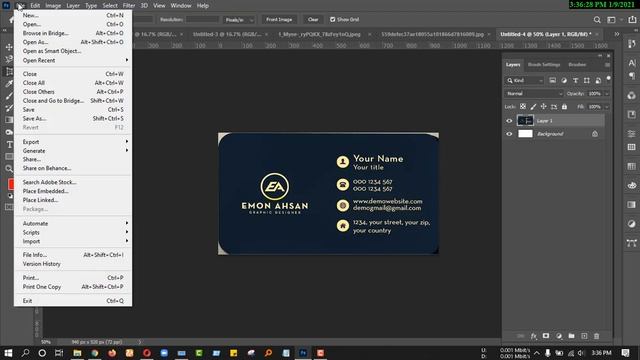Open Layers panel options menu

(x=607, y=65)
